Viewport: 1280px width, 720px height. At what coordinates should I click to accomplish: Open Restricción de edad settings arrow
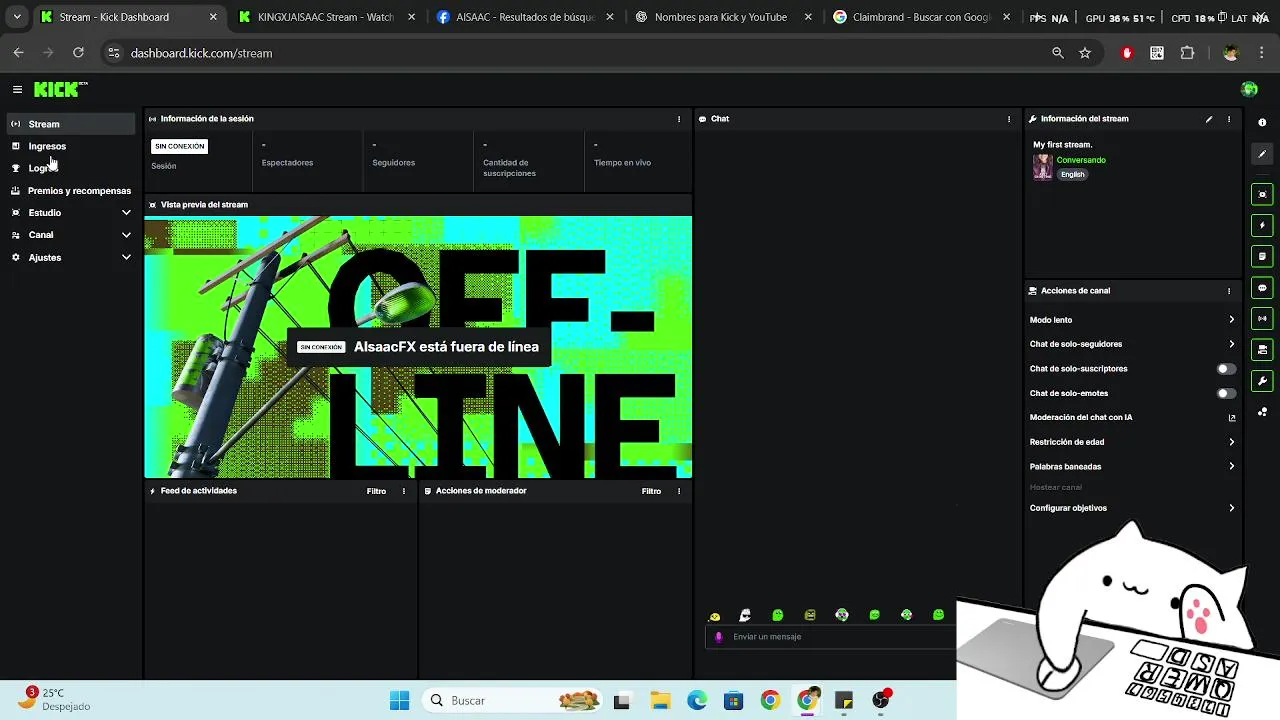coord(1231,442)
